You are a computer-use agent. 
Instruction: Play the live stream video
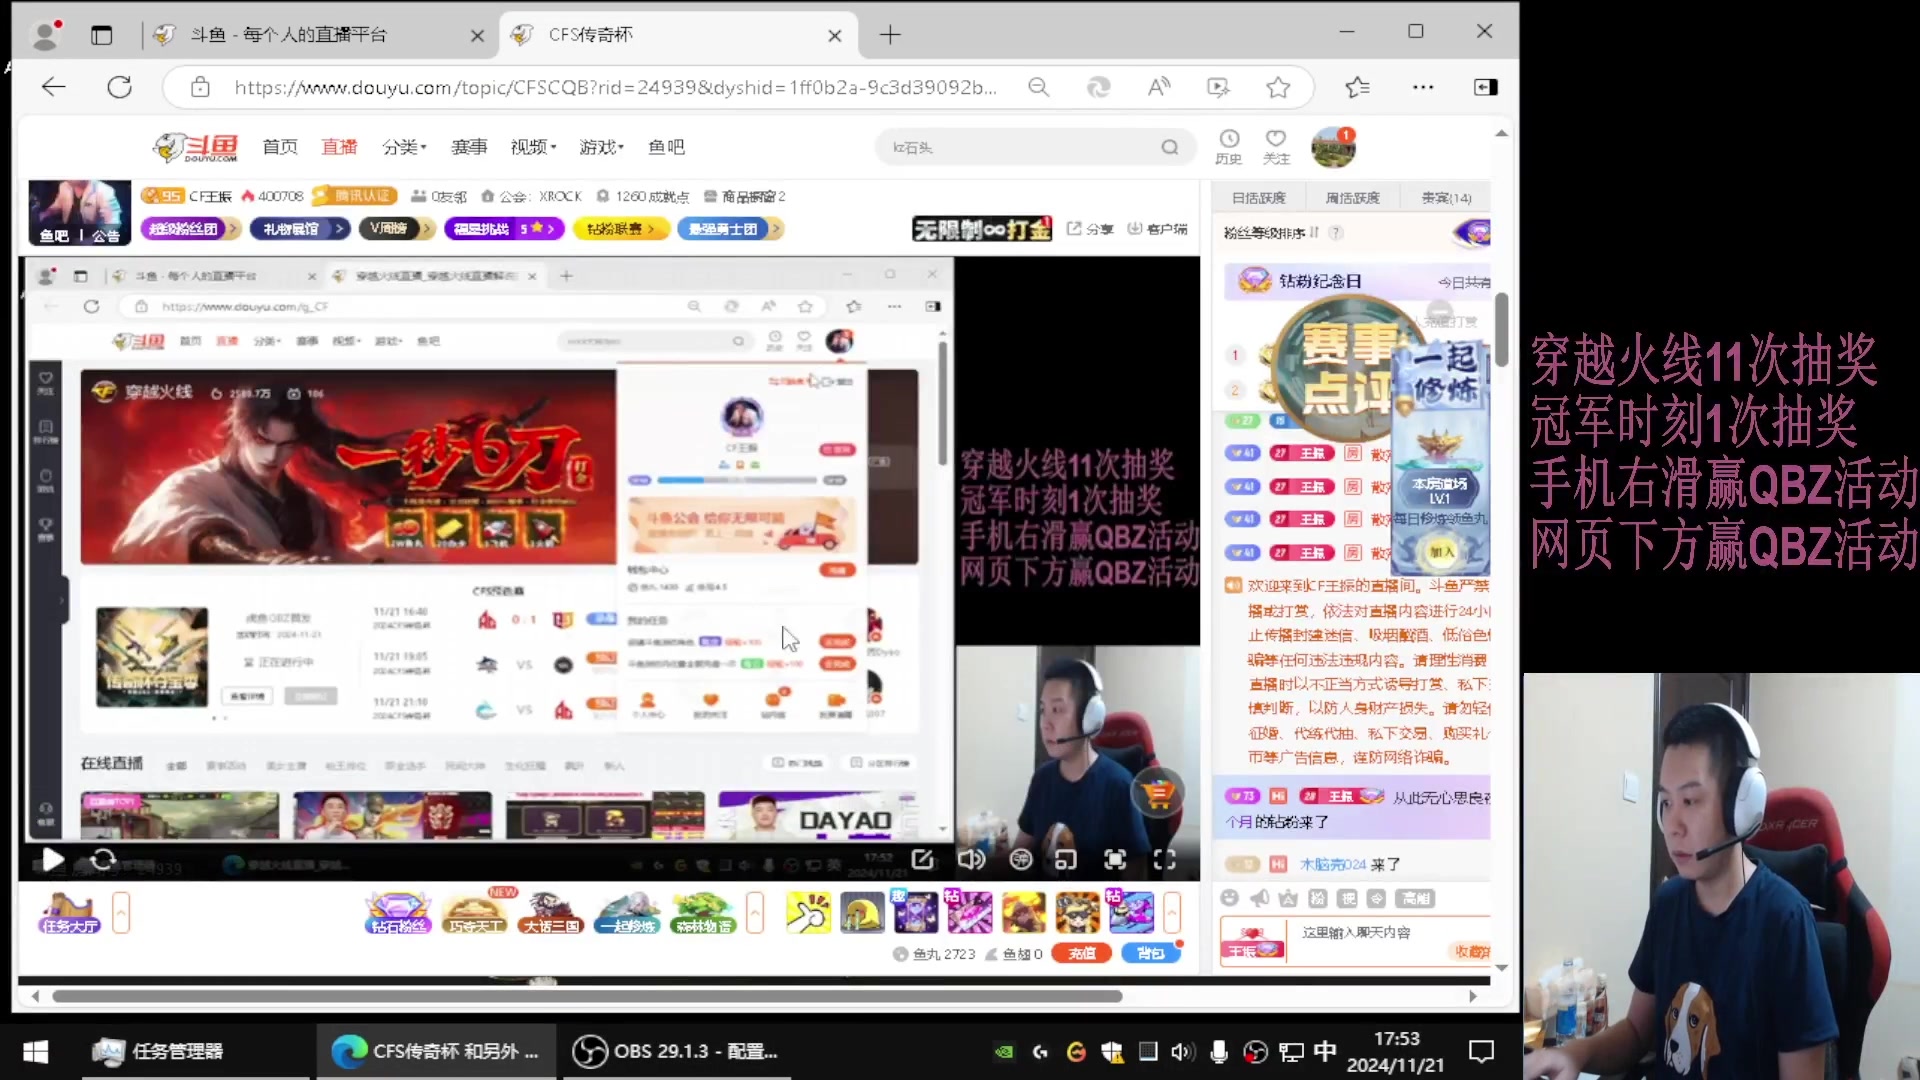click(52, 859)
